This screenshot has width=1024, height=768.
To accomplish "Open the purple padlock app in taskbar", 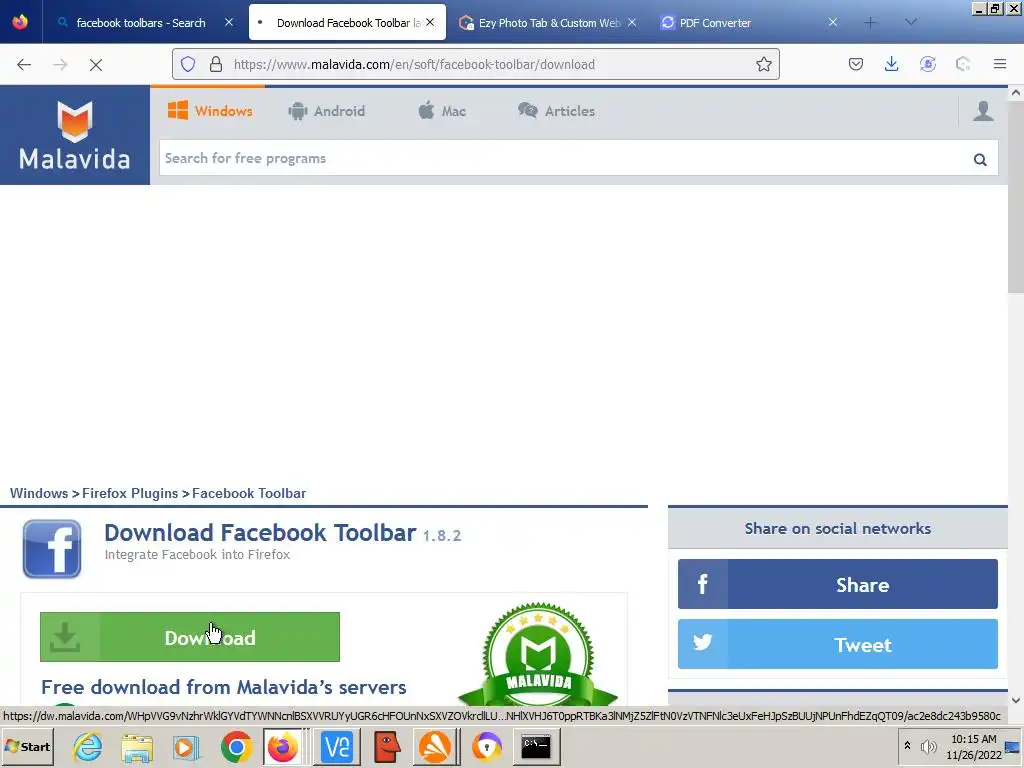I will pos(487,746).
